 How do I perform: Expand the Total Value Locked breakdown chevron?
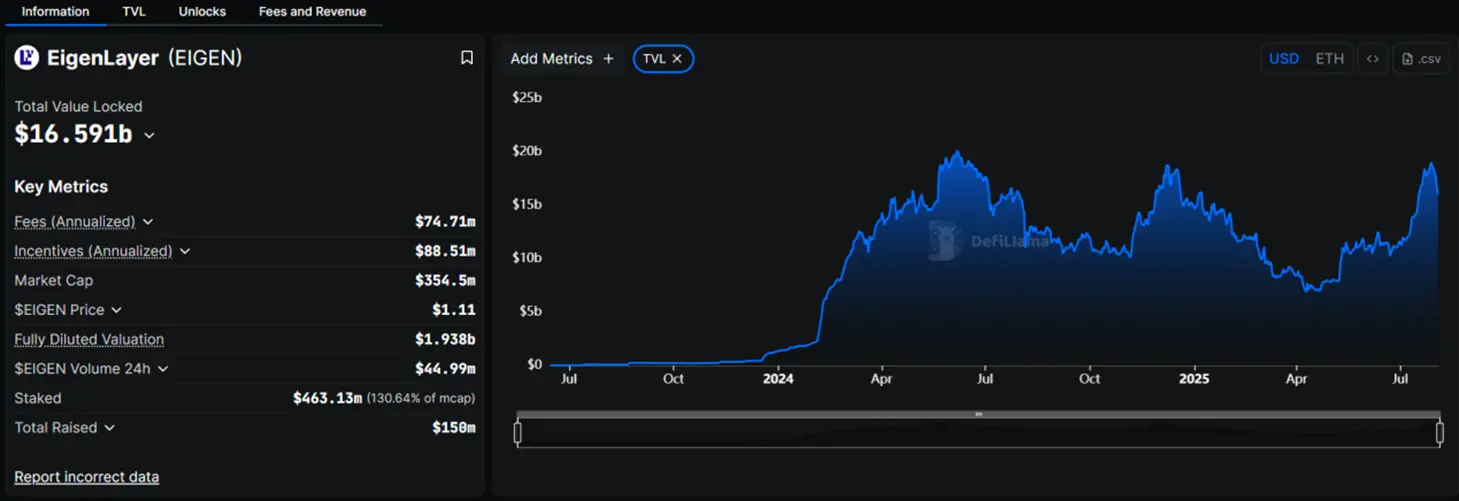click(150, 135)
